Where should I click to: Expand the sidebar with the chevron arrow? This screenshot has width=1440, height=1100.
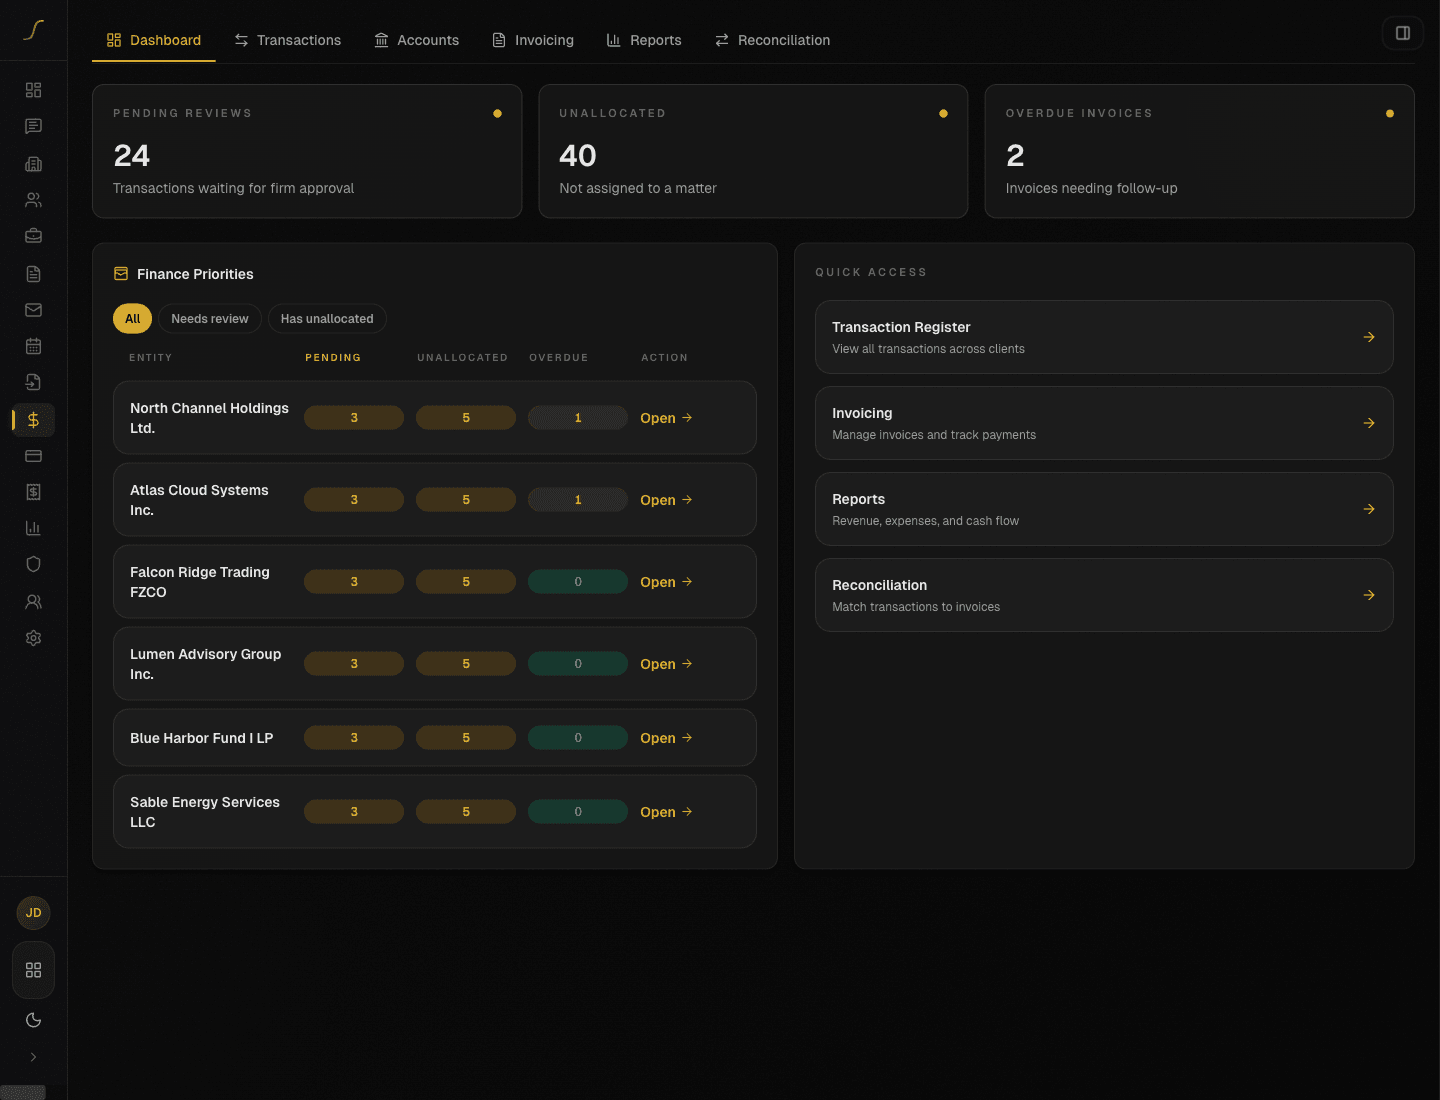point(33,1057)
